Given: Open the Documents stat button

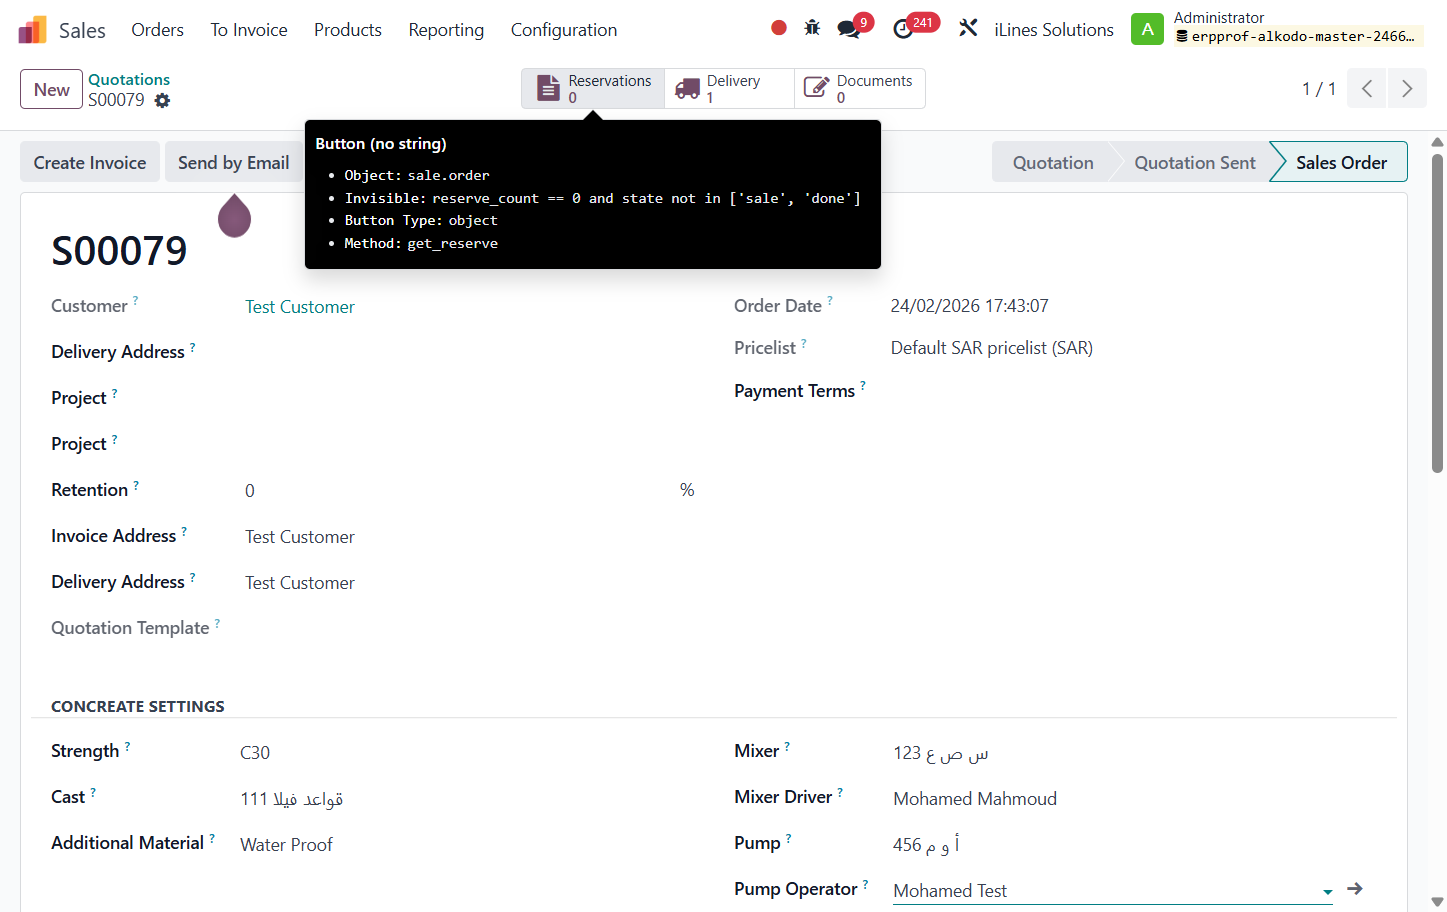Looking at the screenshot, I should click(x=860, y=89).
